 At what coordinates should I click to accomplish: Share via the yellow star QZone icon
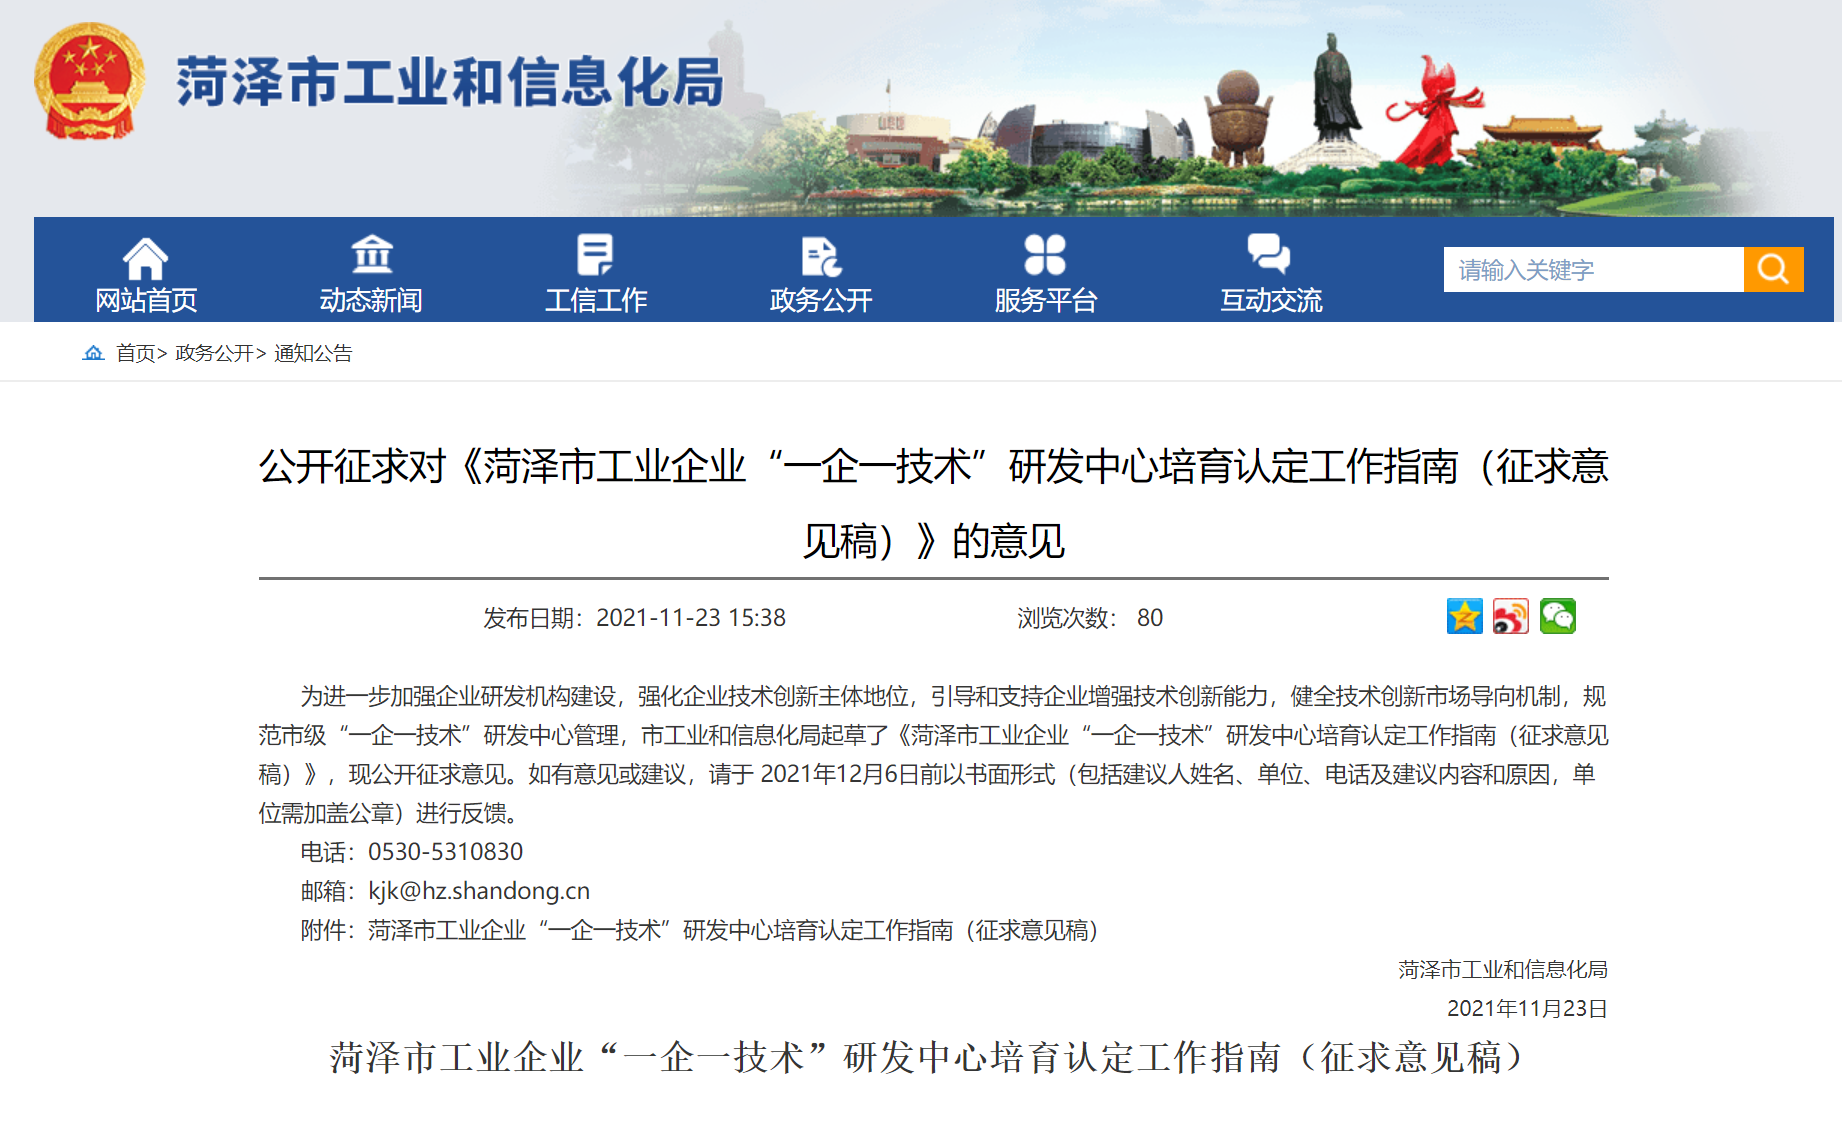[x=1464, y=617]
